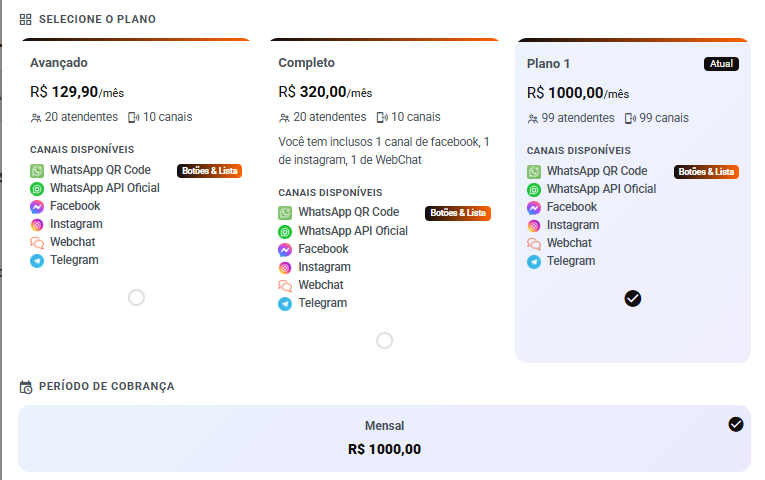The height and width of the screenshot is (480, 765).
Task: Click the R$ 129,90/mês price
Action: (x=77, y=92)
